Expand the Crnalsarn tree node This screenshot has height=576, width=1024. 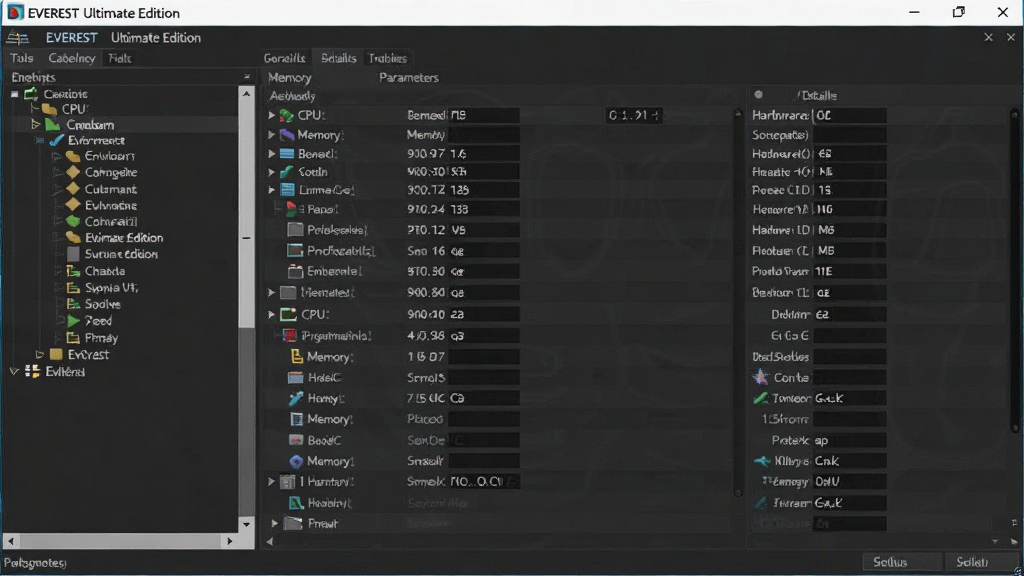35,124
